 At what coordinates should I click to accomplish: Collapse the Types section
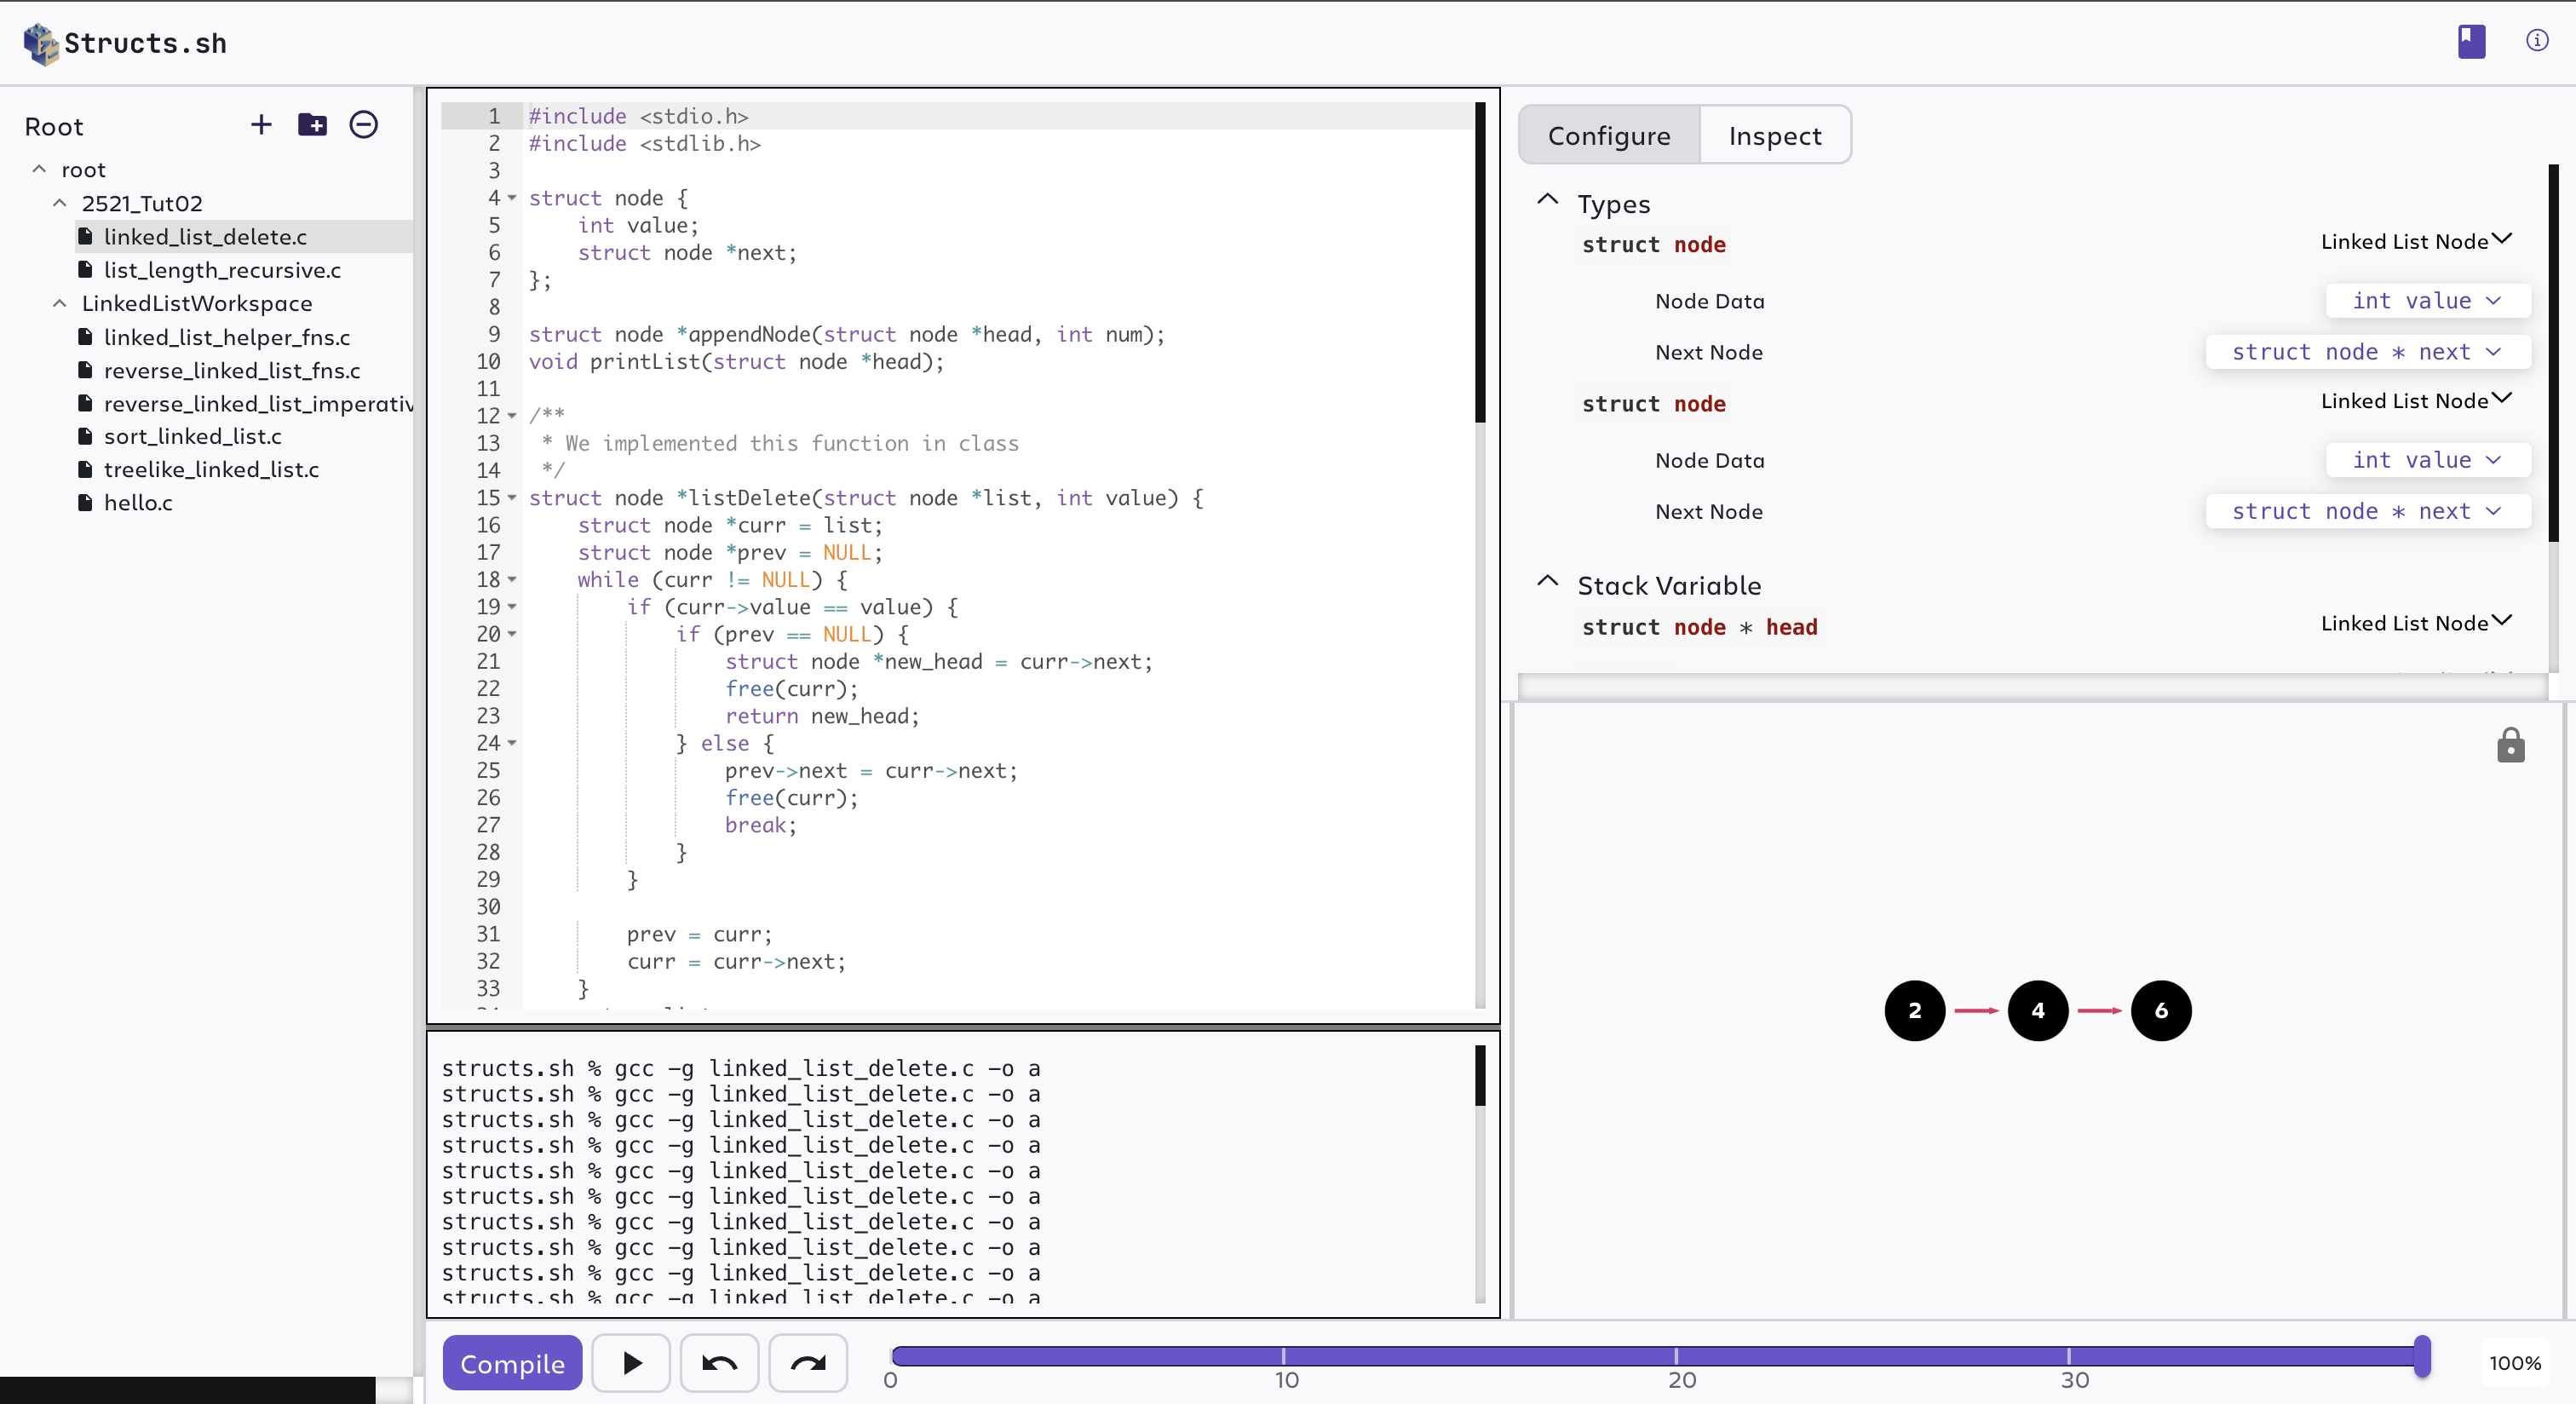click(x=1547, y=200)
